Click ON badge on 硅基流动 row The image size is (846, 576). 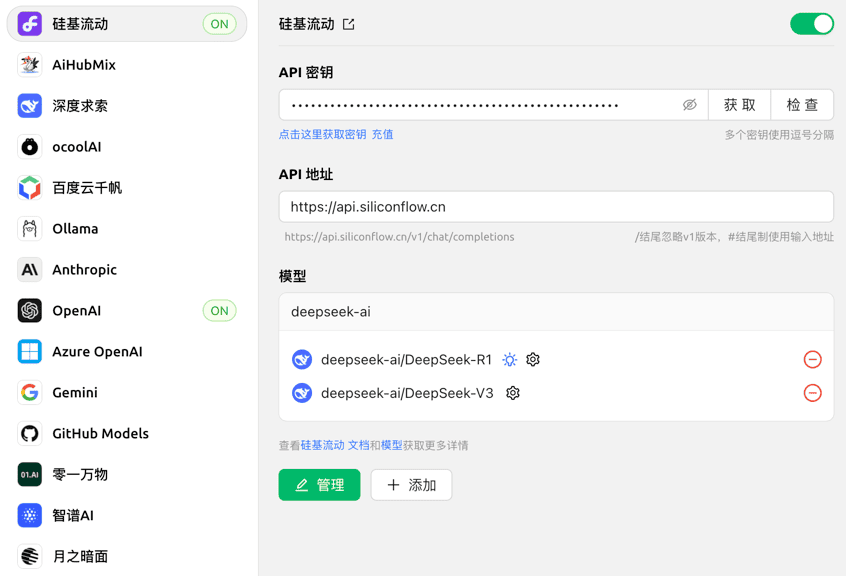pos(220,24)
